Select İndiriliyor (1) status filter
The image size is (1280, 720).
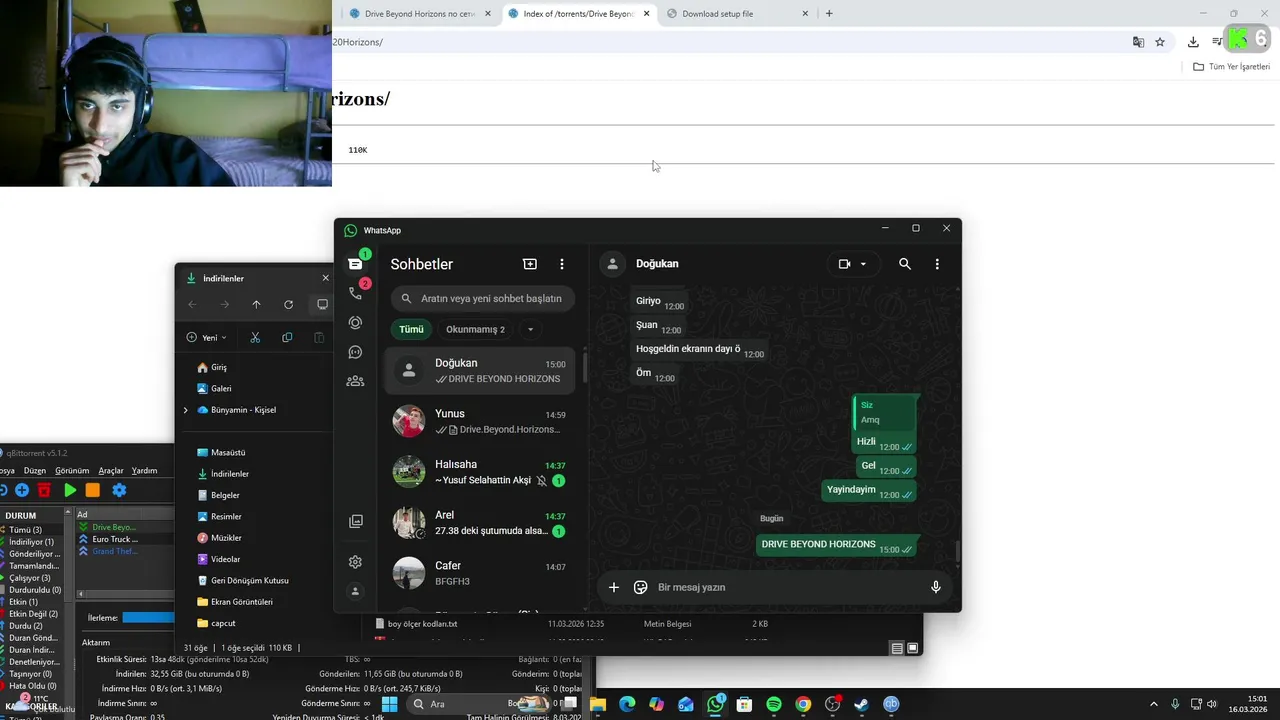(30, 542)
